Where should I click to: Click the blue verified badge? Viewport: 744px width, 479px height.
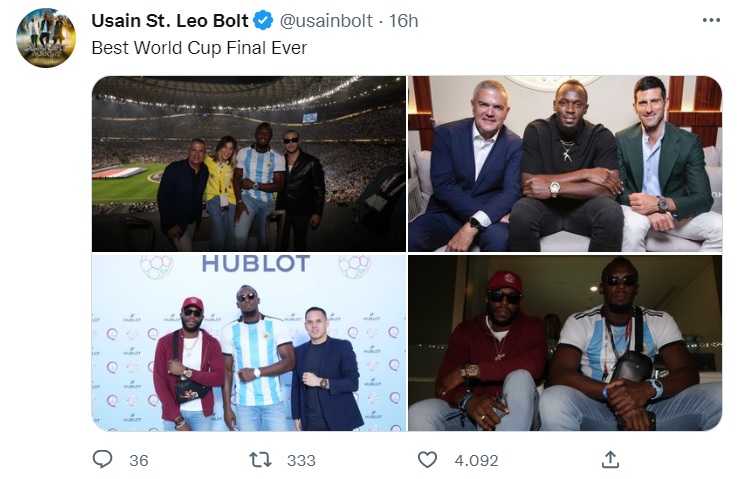point(264,21)
